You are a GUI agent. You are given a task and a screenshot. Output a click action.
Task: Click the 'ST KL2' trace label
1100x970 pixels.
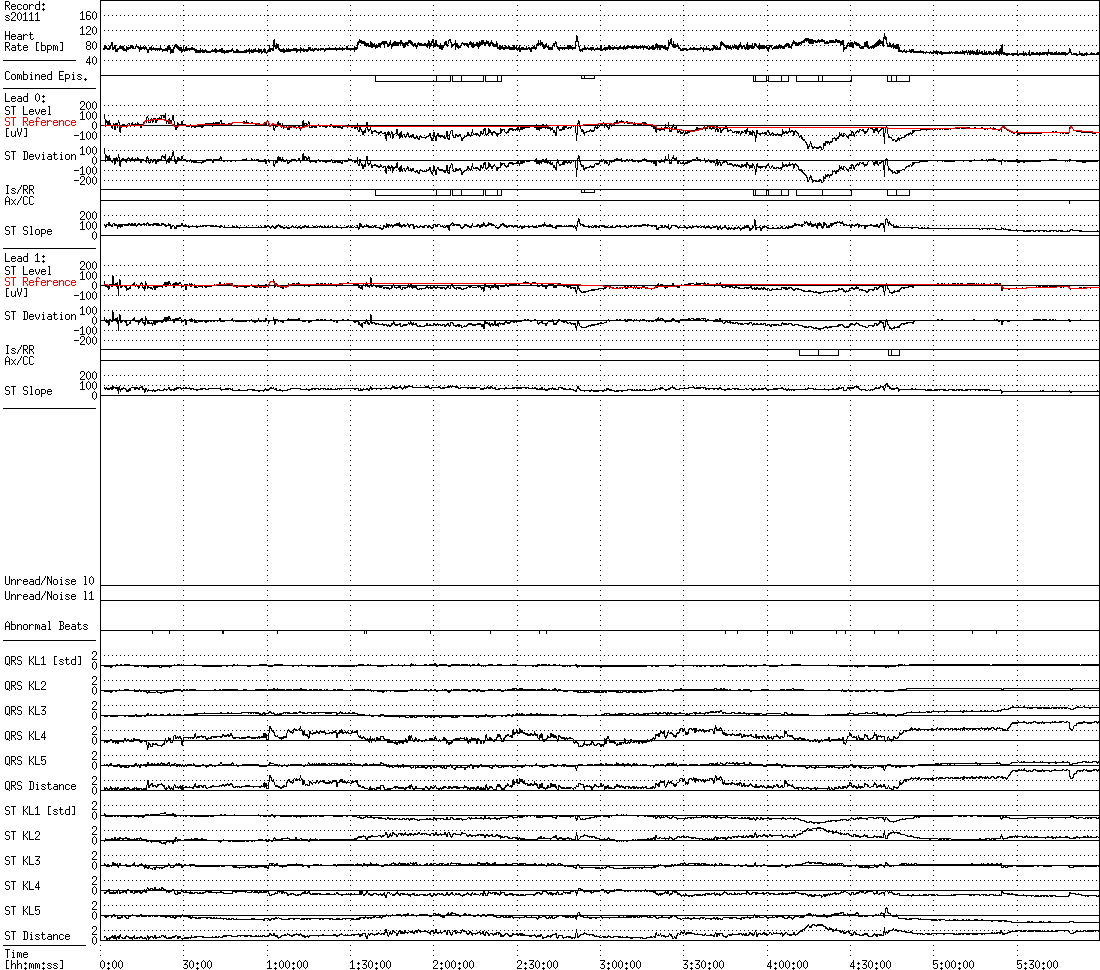tap(22, 836)
